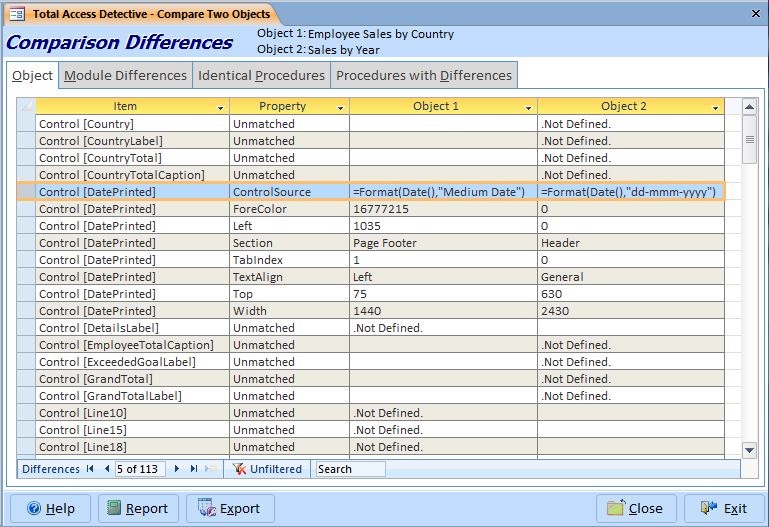Click the 'Section' property cell

(289, 243)
